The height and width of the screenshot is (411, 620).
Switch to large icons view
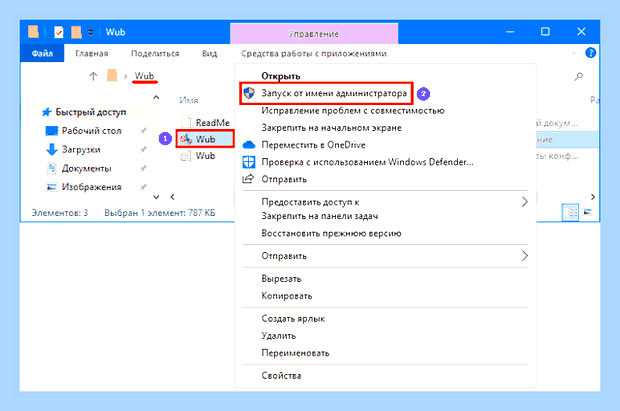(588, 213)
